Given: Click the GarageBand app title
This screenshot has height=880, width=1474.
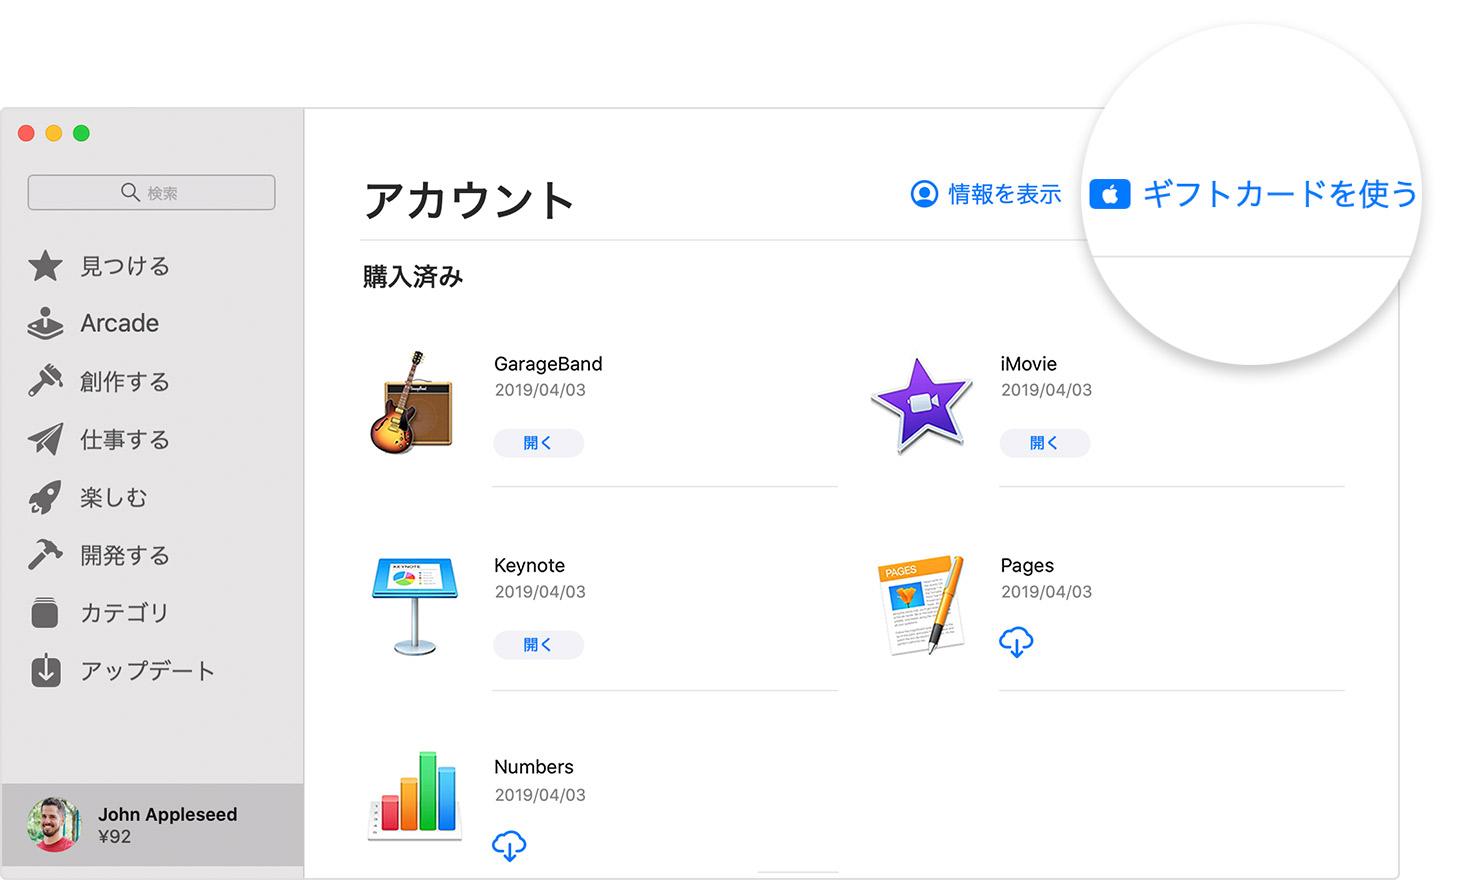Looking at the screenshot, I should [548, 364].
